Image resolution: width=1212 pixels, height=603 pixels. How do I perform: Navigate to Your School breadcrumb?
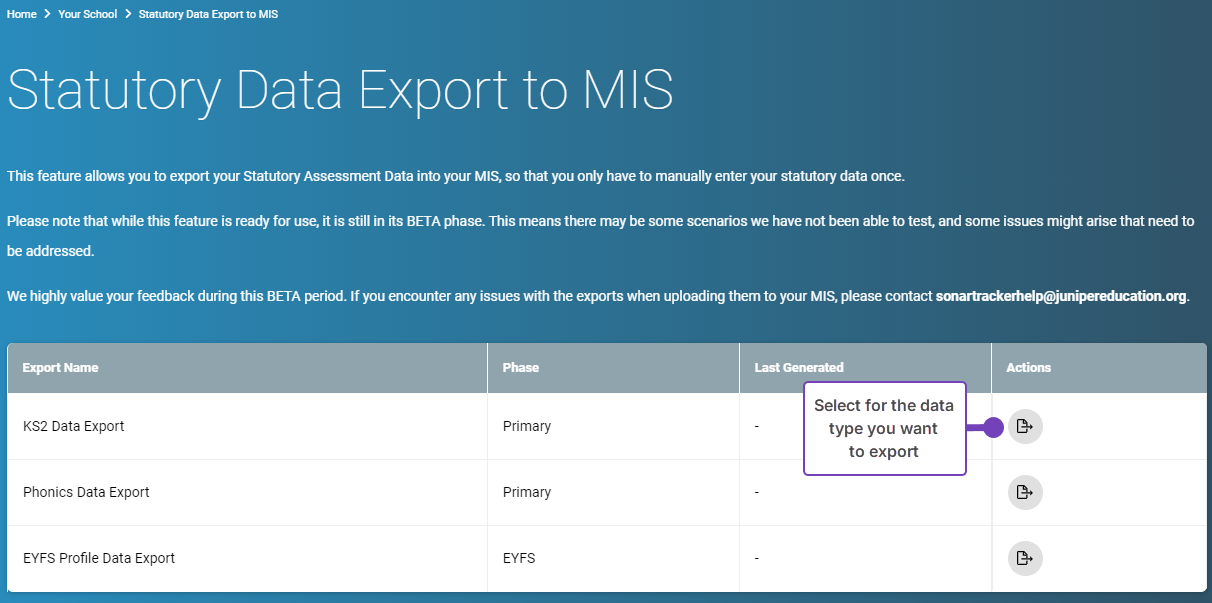(88, 14)
